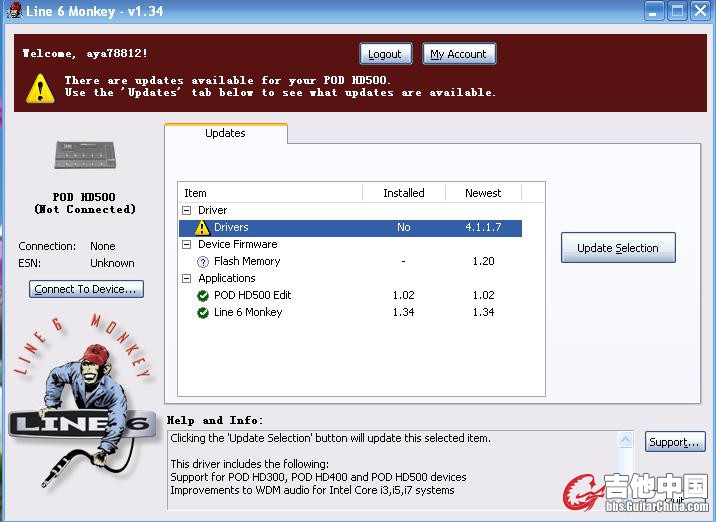Click the Connection 'None' value
716x522 pixels.
103,247
